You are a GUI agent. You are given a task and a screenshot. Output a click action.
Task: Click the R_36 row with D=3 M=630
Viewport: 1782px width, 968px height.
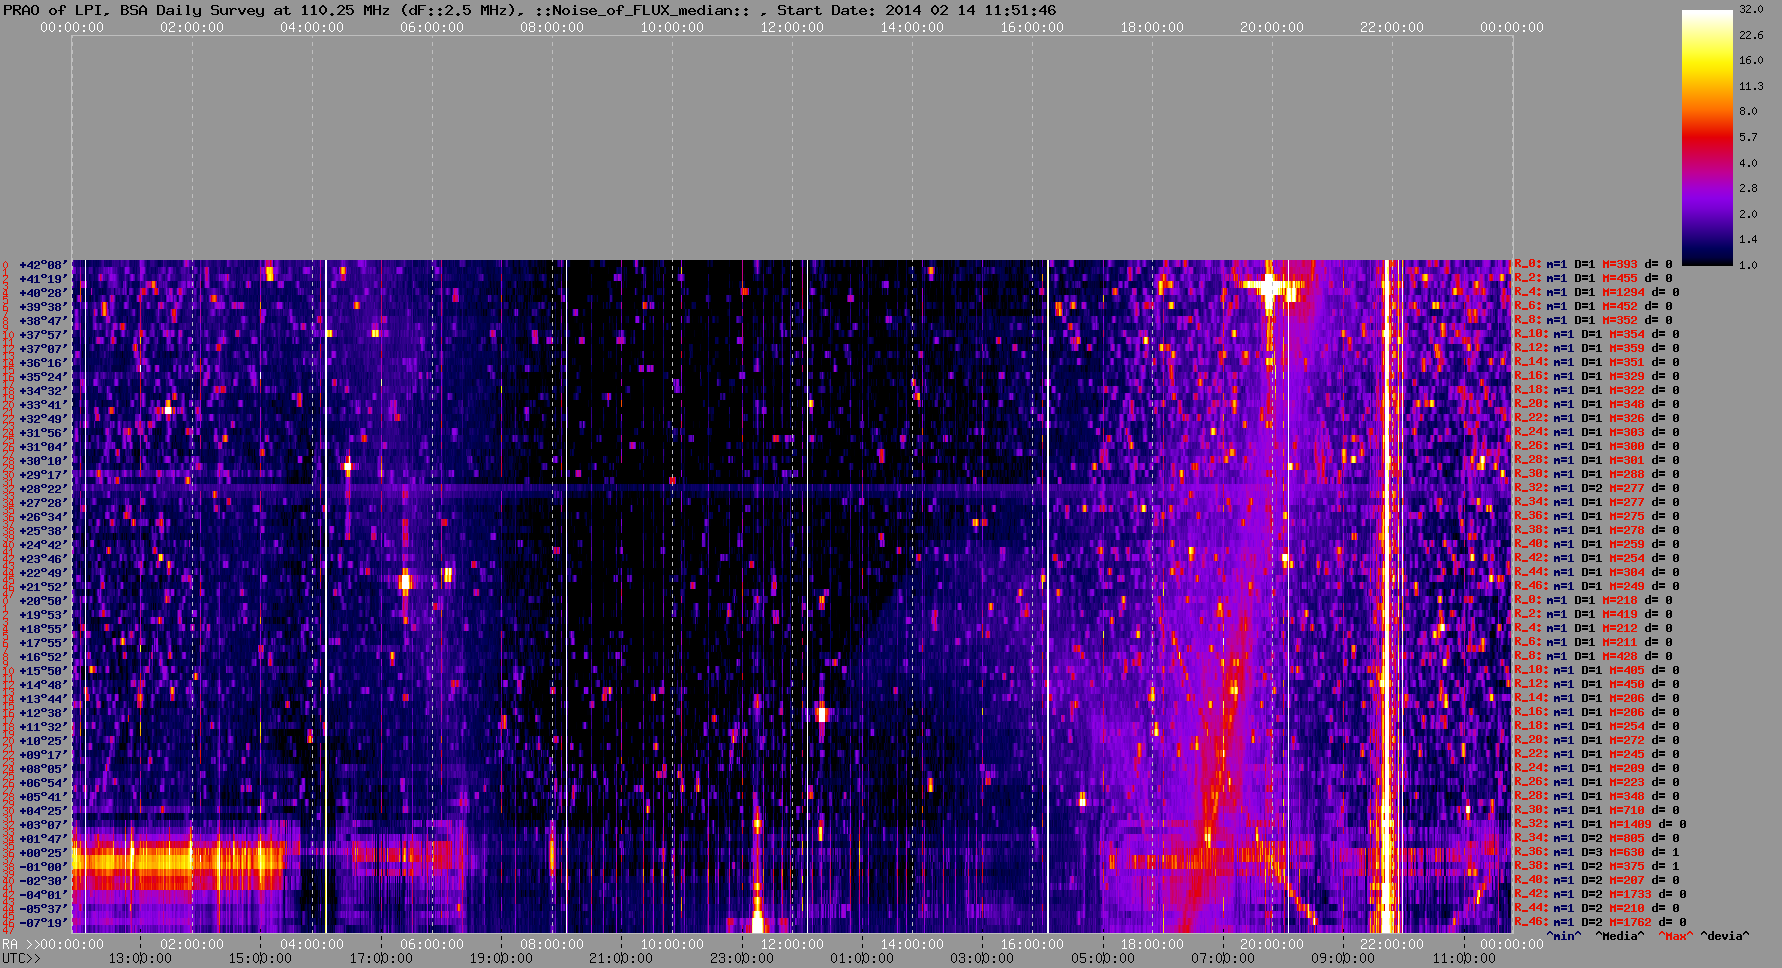[1597, 853]
